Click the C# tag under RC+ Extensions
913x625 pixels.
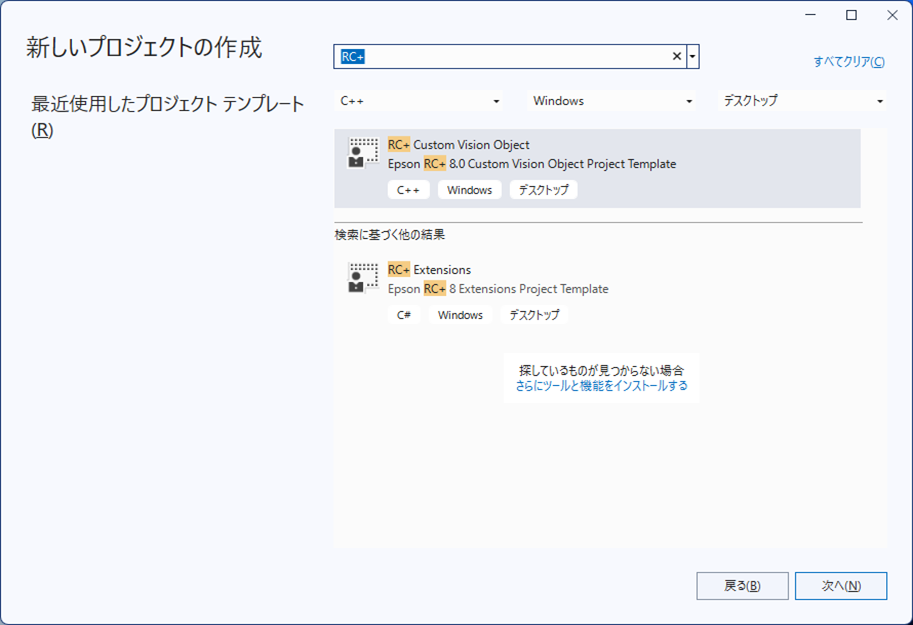click(x=404, y=315)
